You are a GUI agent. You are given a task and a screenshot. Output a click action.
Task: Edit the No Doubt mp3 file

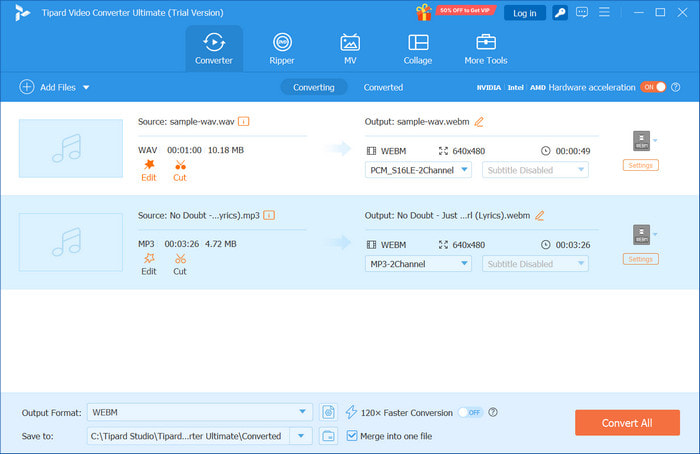pos(149,265)
